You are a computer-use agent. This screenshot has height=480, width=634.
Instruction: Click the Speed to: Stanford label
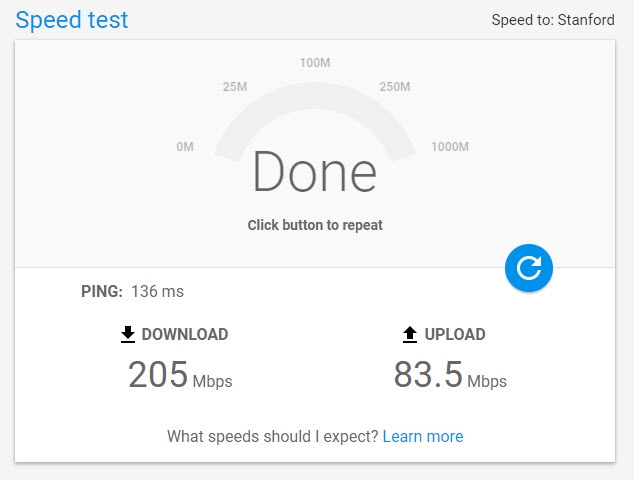553,20
